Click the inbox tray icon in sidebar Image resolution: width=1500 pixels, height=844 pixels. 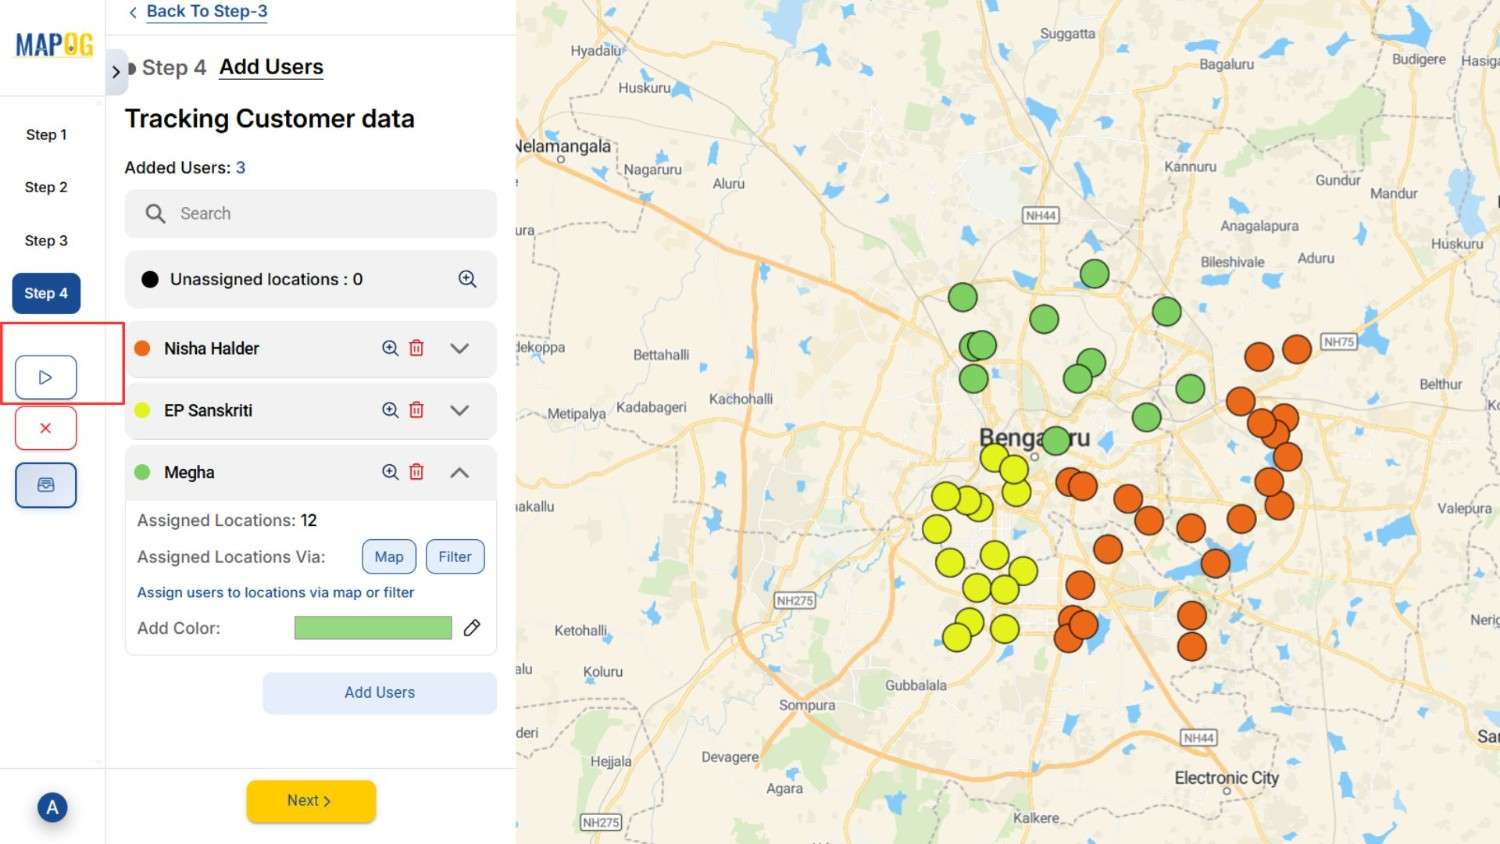click(46, 485)
